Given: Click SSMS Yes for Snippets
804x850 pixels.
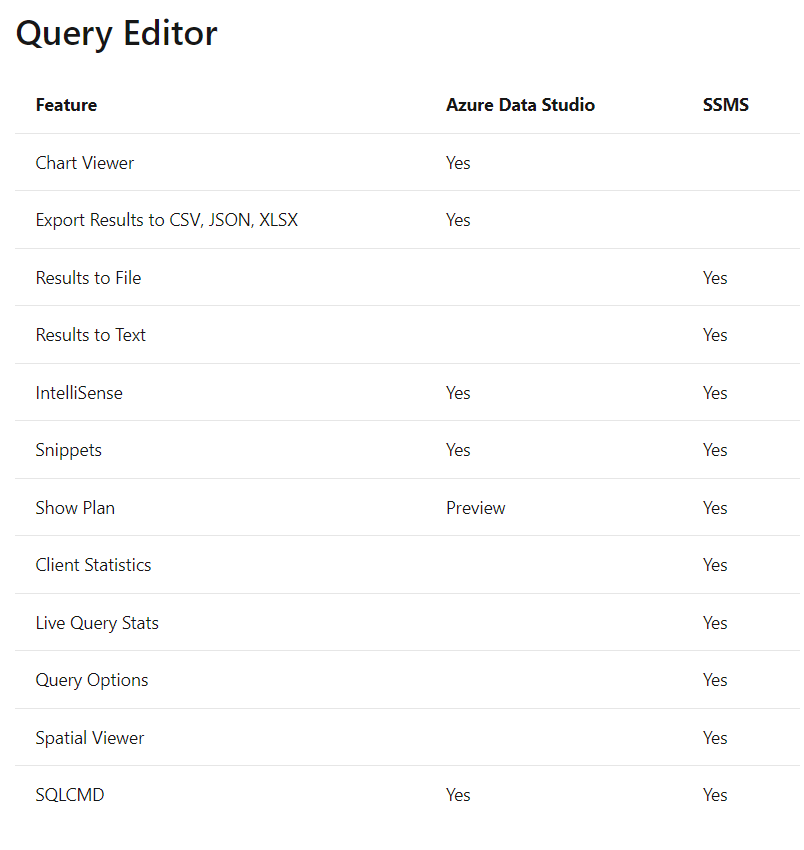Looking at the screenshot, I should point(715,450).
